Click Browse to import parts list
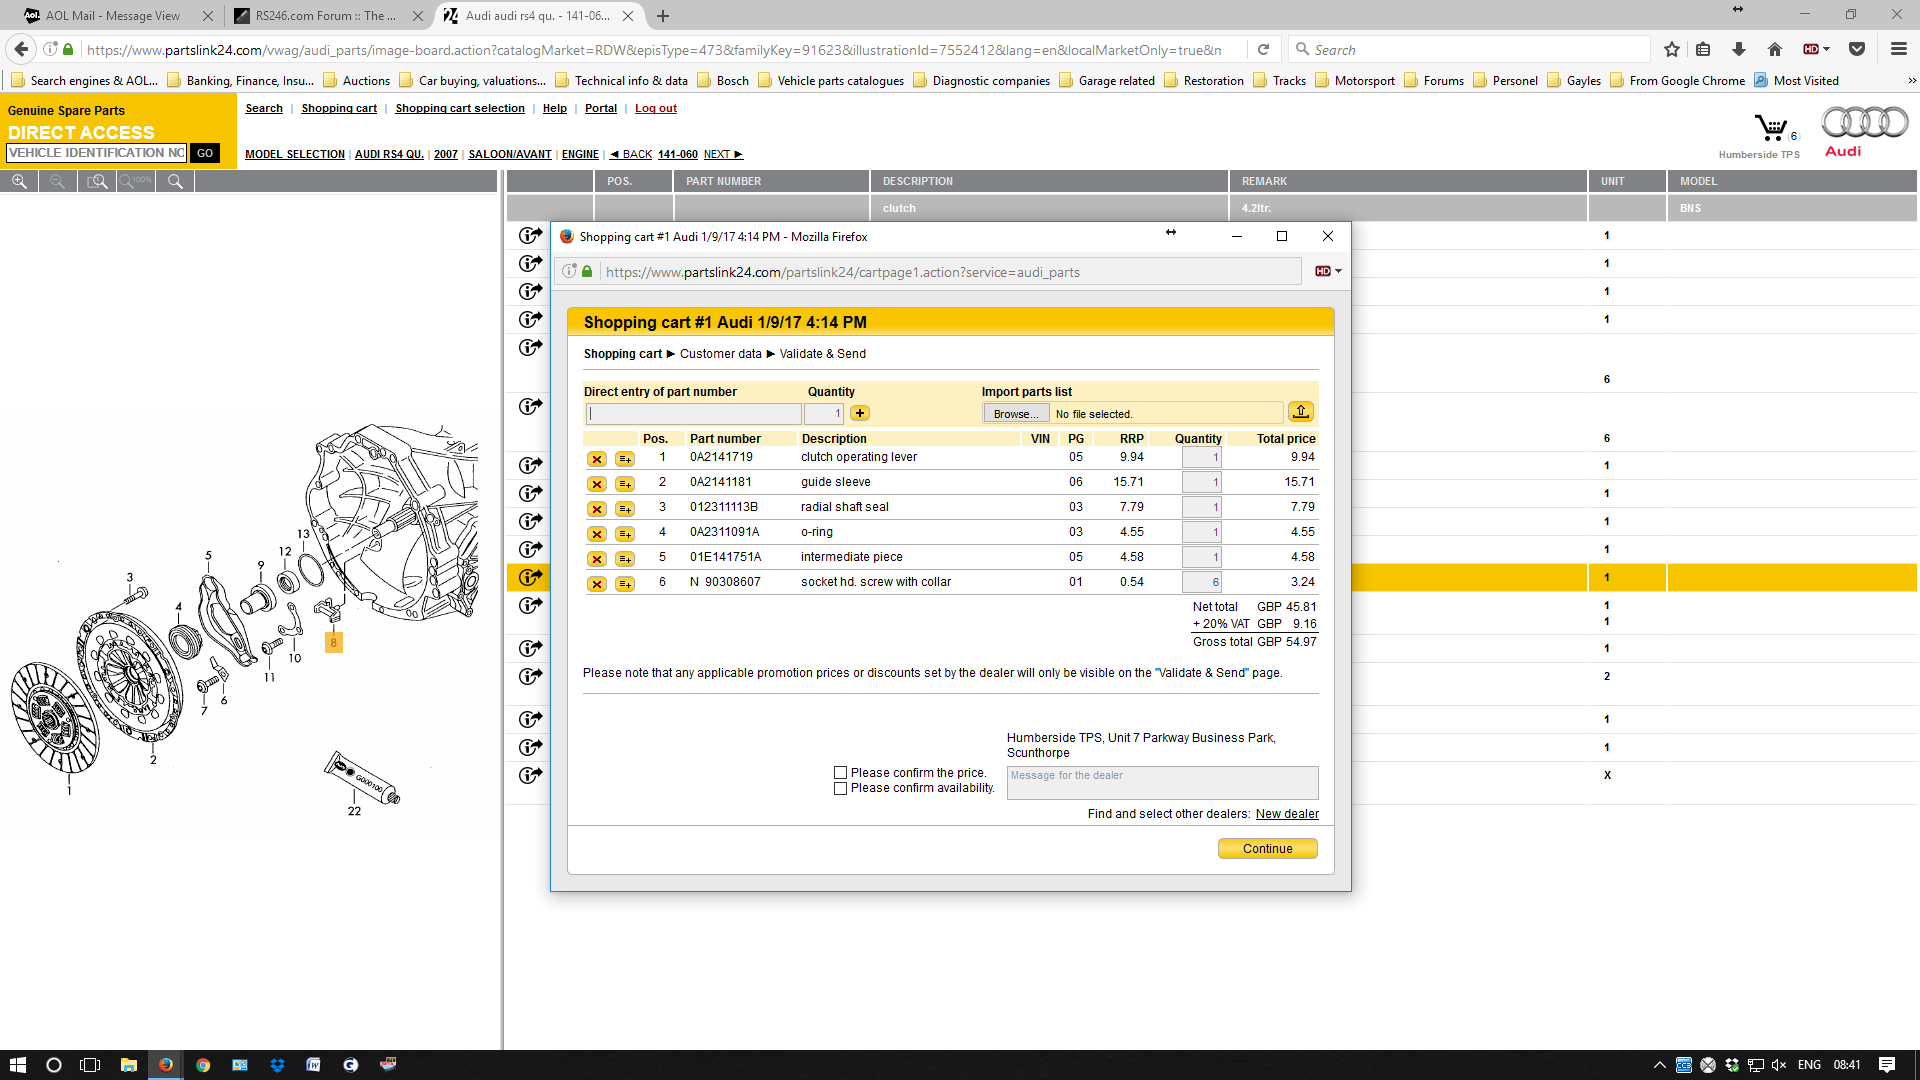Image resolution: width=1920 pixels, height=1080 pixels. coord(1016,414)
